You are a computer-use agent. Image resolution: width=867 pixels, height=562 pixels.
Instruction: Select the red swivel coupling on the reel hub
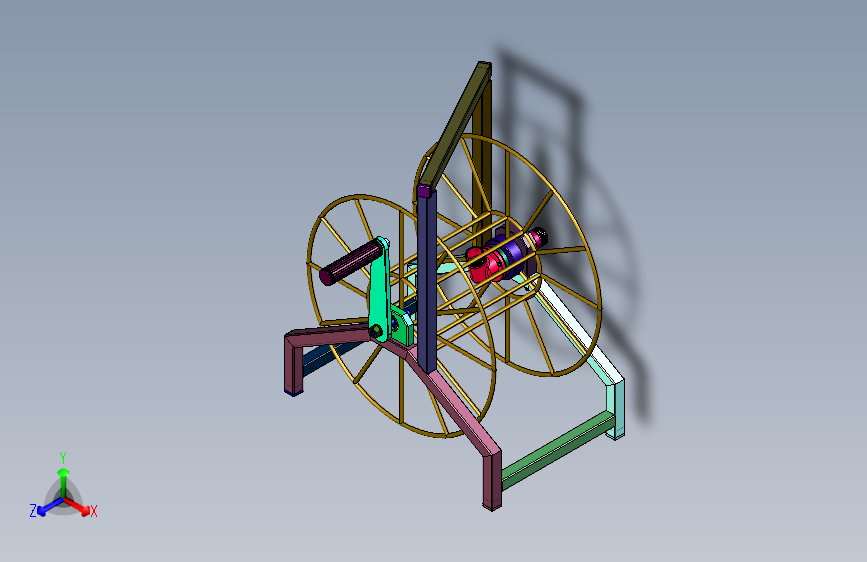[485, 264]
